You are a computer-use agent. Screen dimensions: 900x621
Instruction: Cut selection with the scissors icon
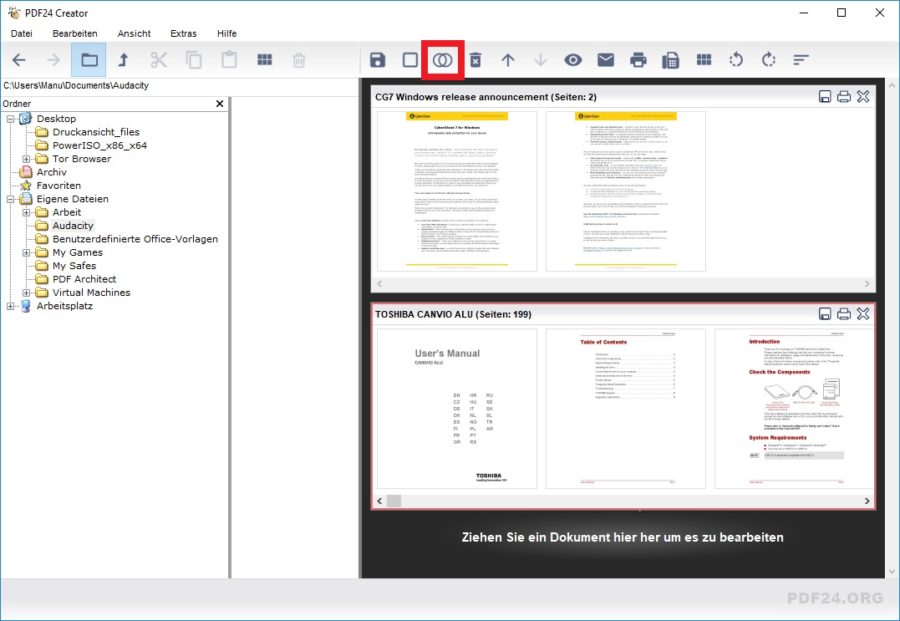pyautogui.click(x=157, y=59)
